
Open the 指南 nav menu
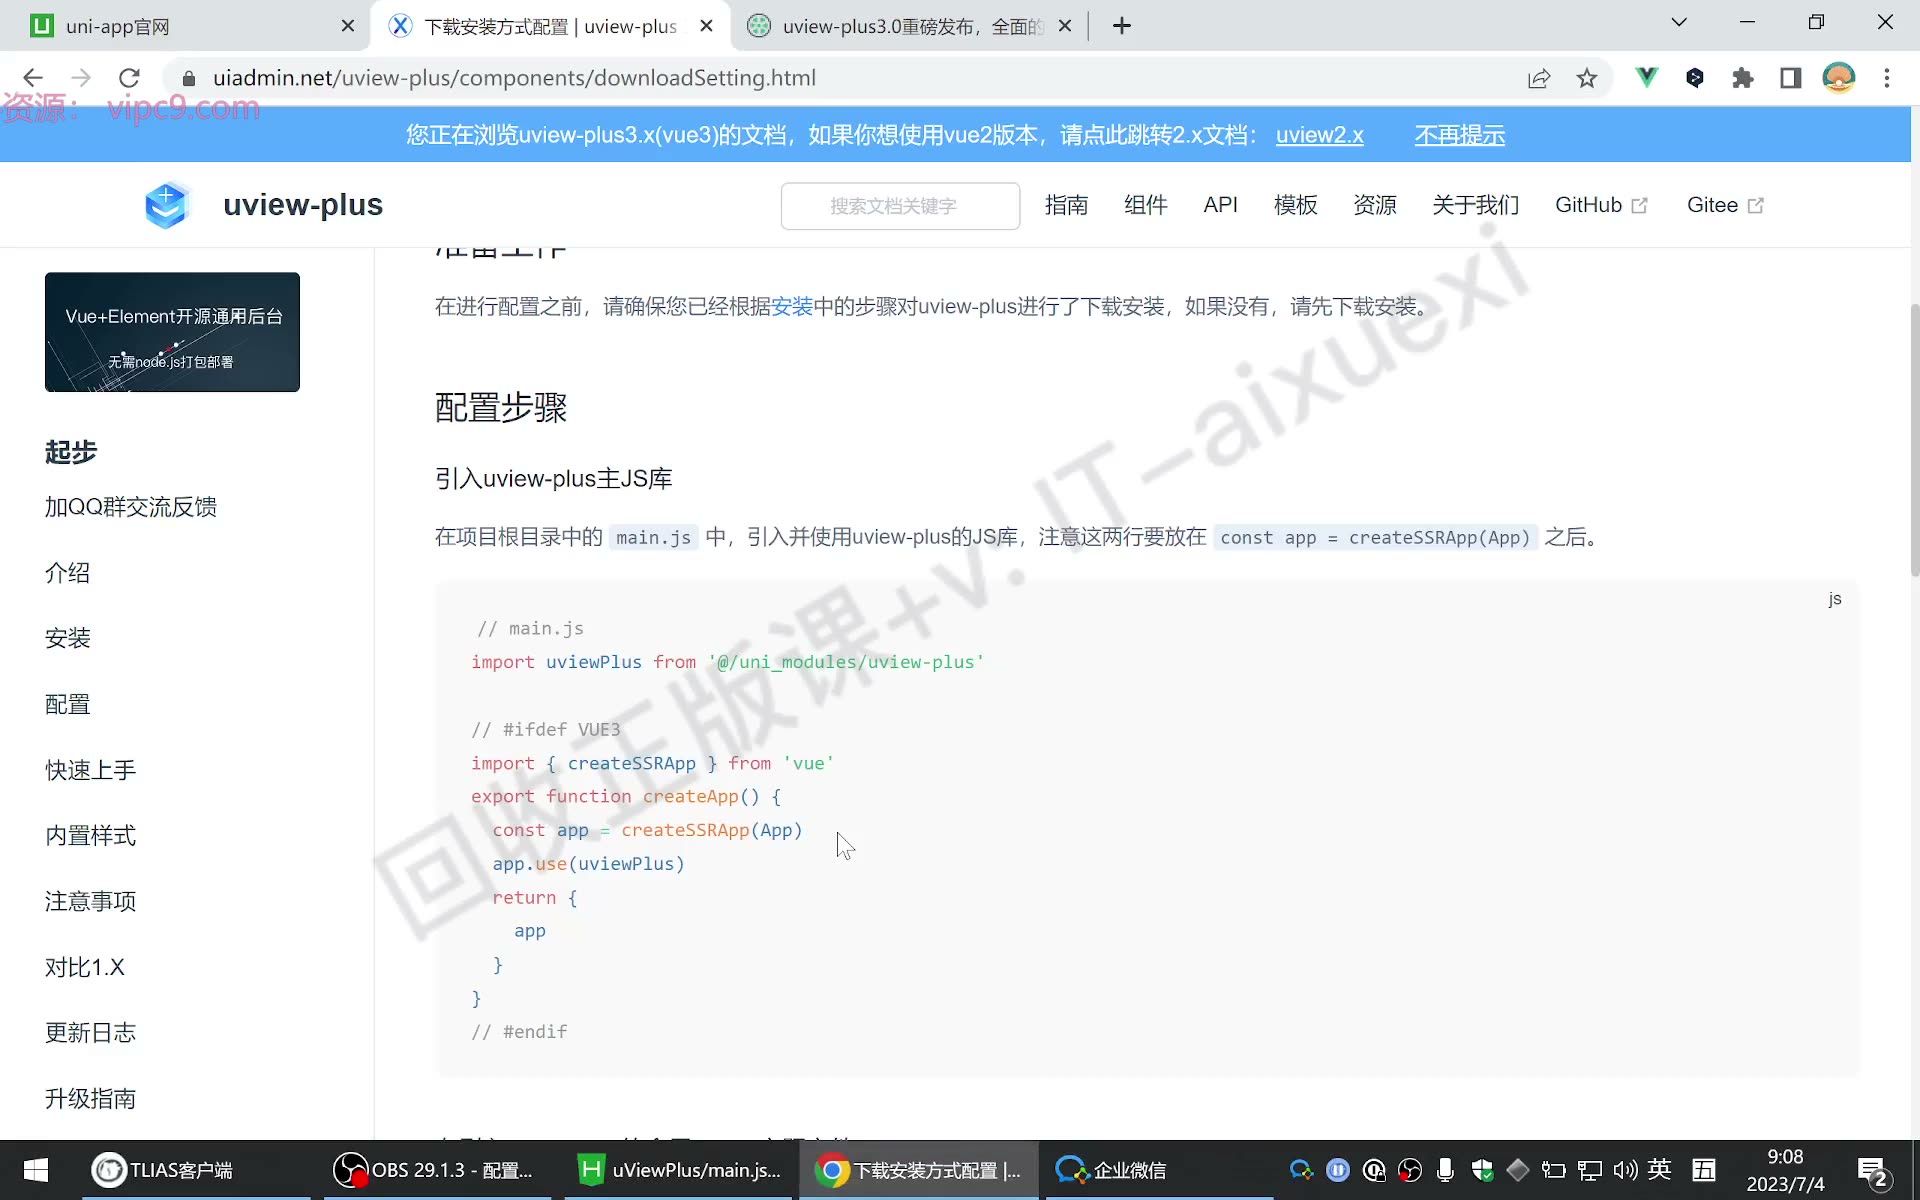pos(1066,205)
